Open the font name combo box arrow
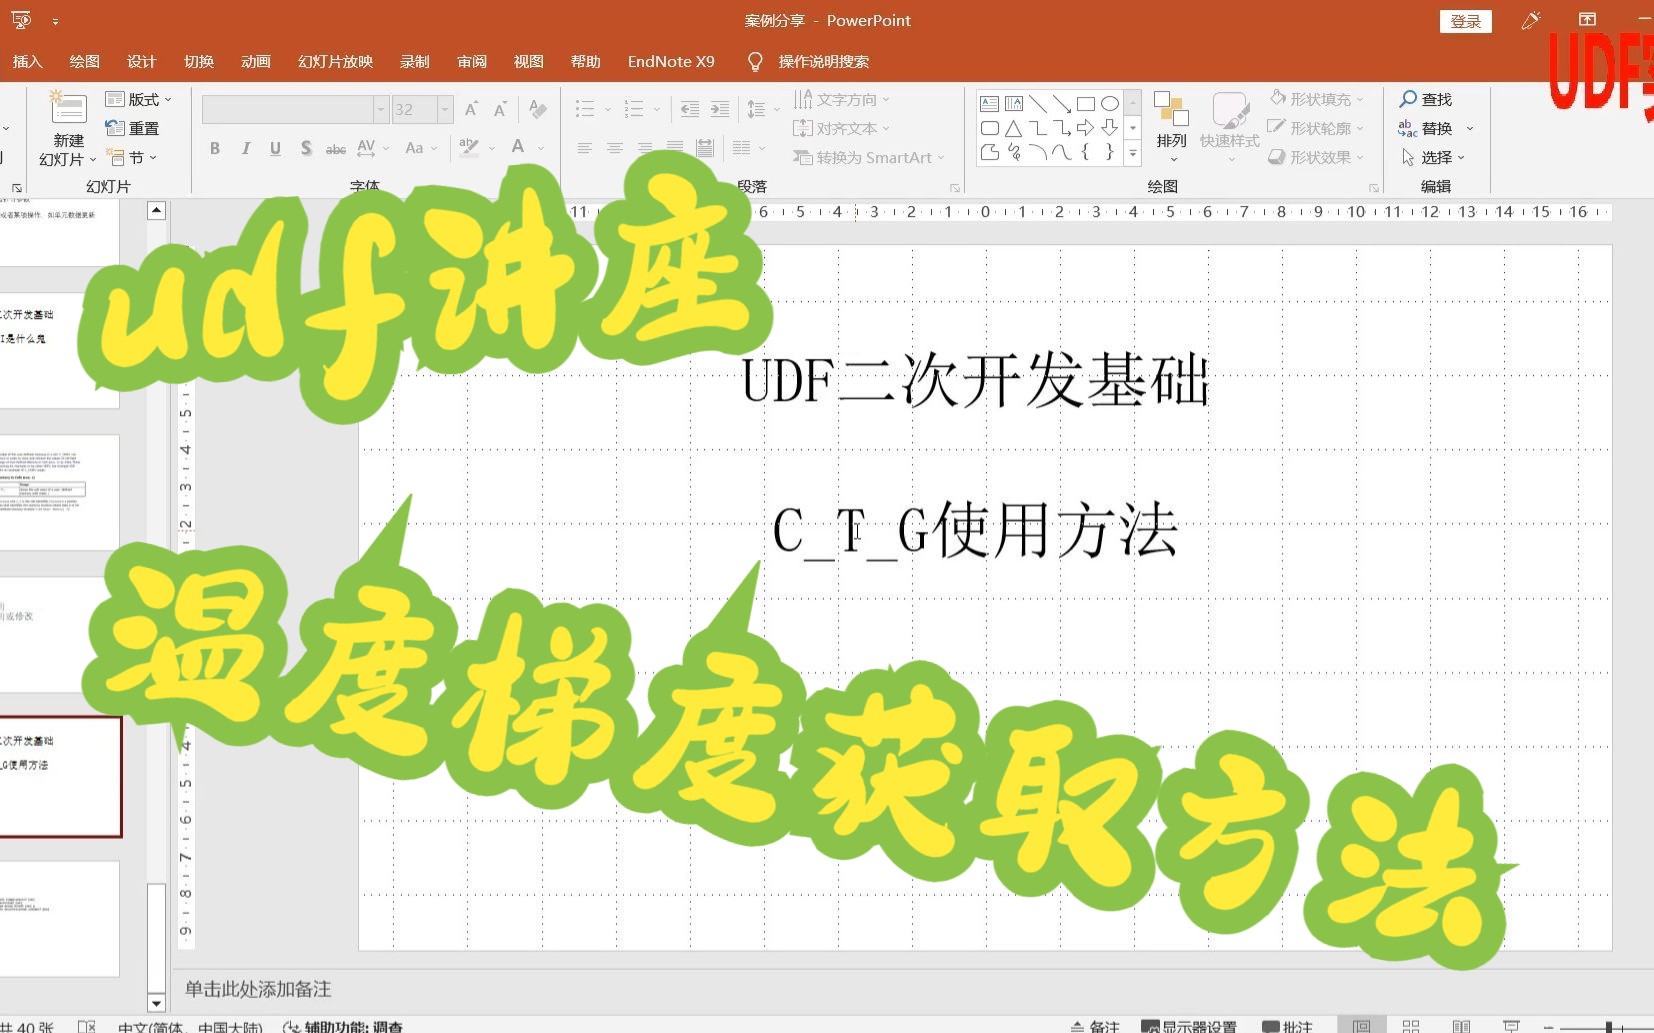1654x1033 pixels. click(380, 109)
